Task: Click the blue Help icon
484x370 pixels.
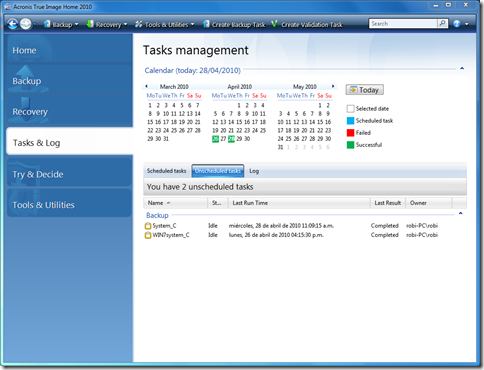Action: tap(457, 24)
